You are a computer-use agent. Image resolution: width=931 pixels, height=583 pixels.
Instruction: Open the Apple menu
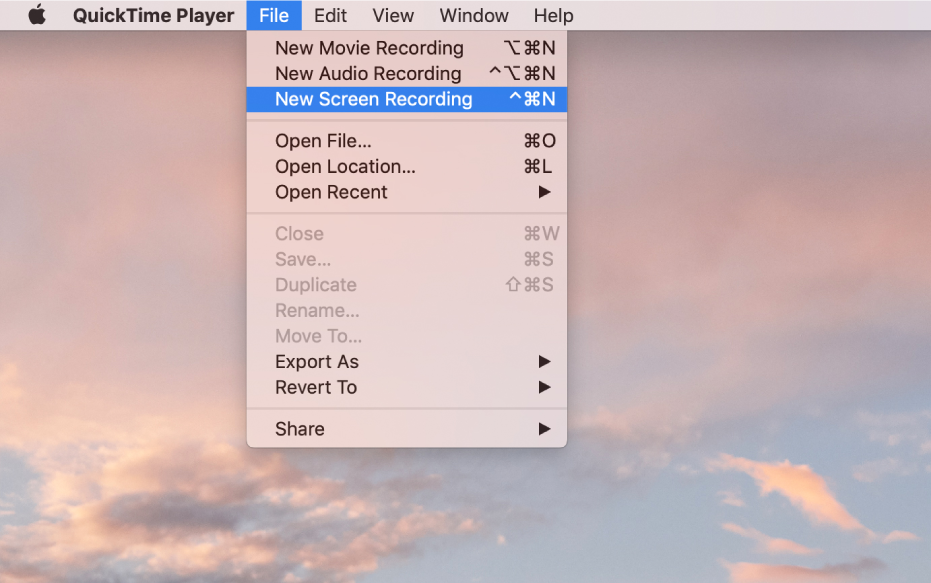37,15
